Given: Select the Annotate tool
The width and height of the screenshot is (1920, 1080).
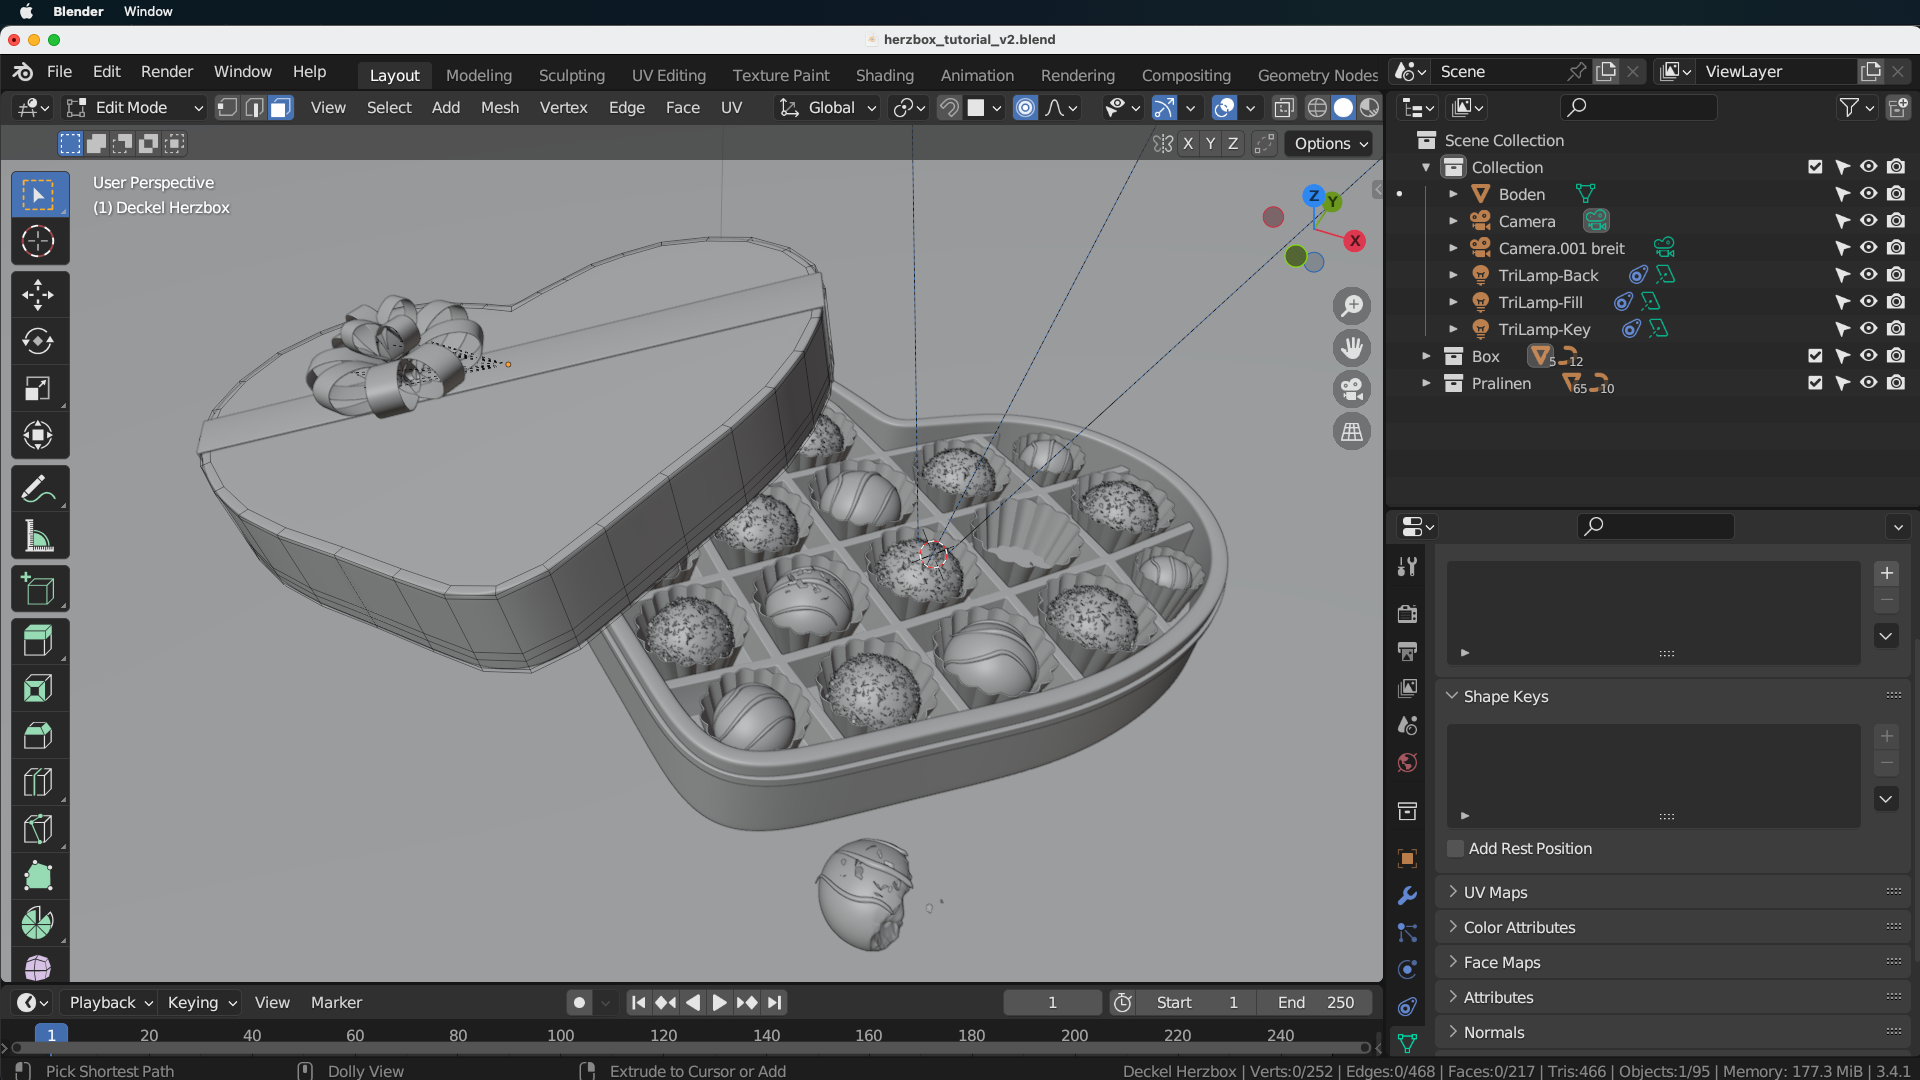Looking at the screenshot, I should tap(39, 489).
